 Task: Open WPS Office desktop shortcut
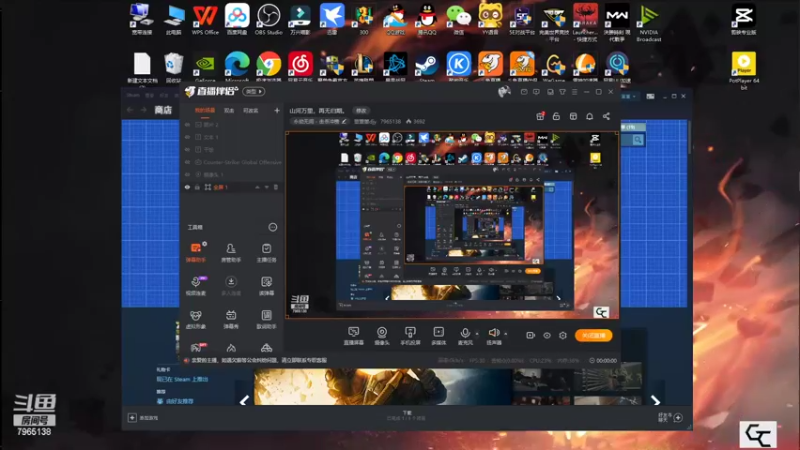tap(205, 19)
